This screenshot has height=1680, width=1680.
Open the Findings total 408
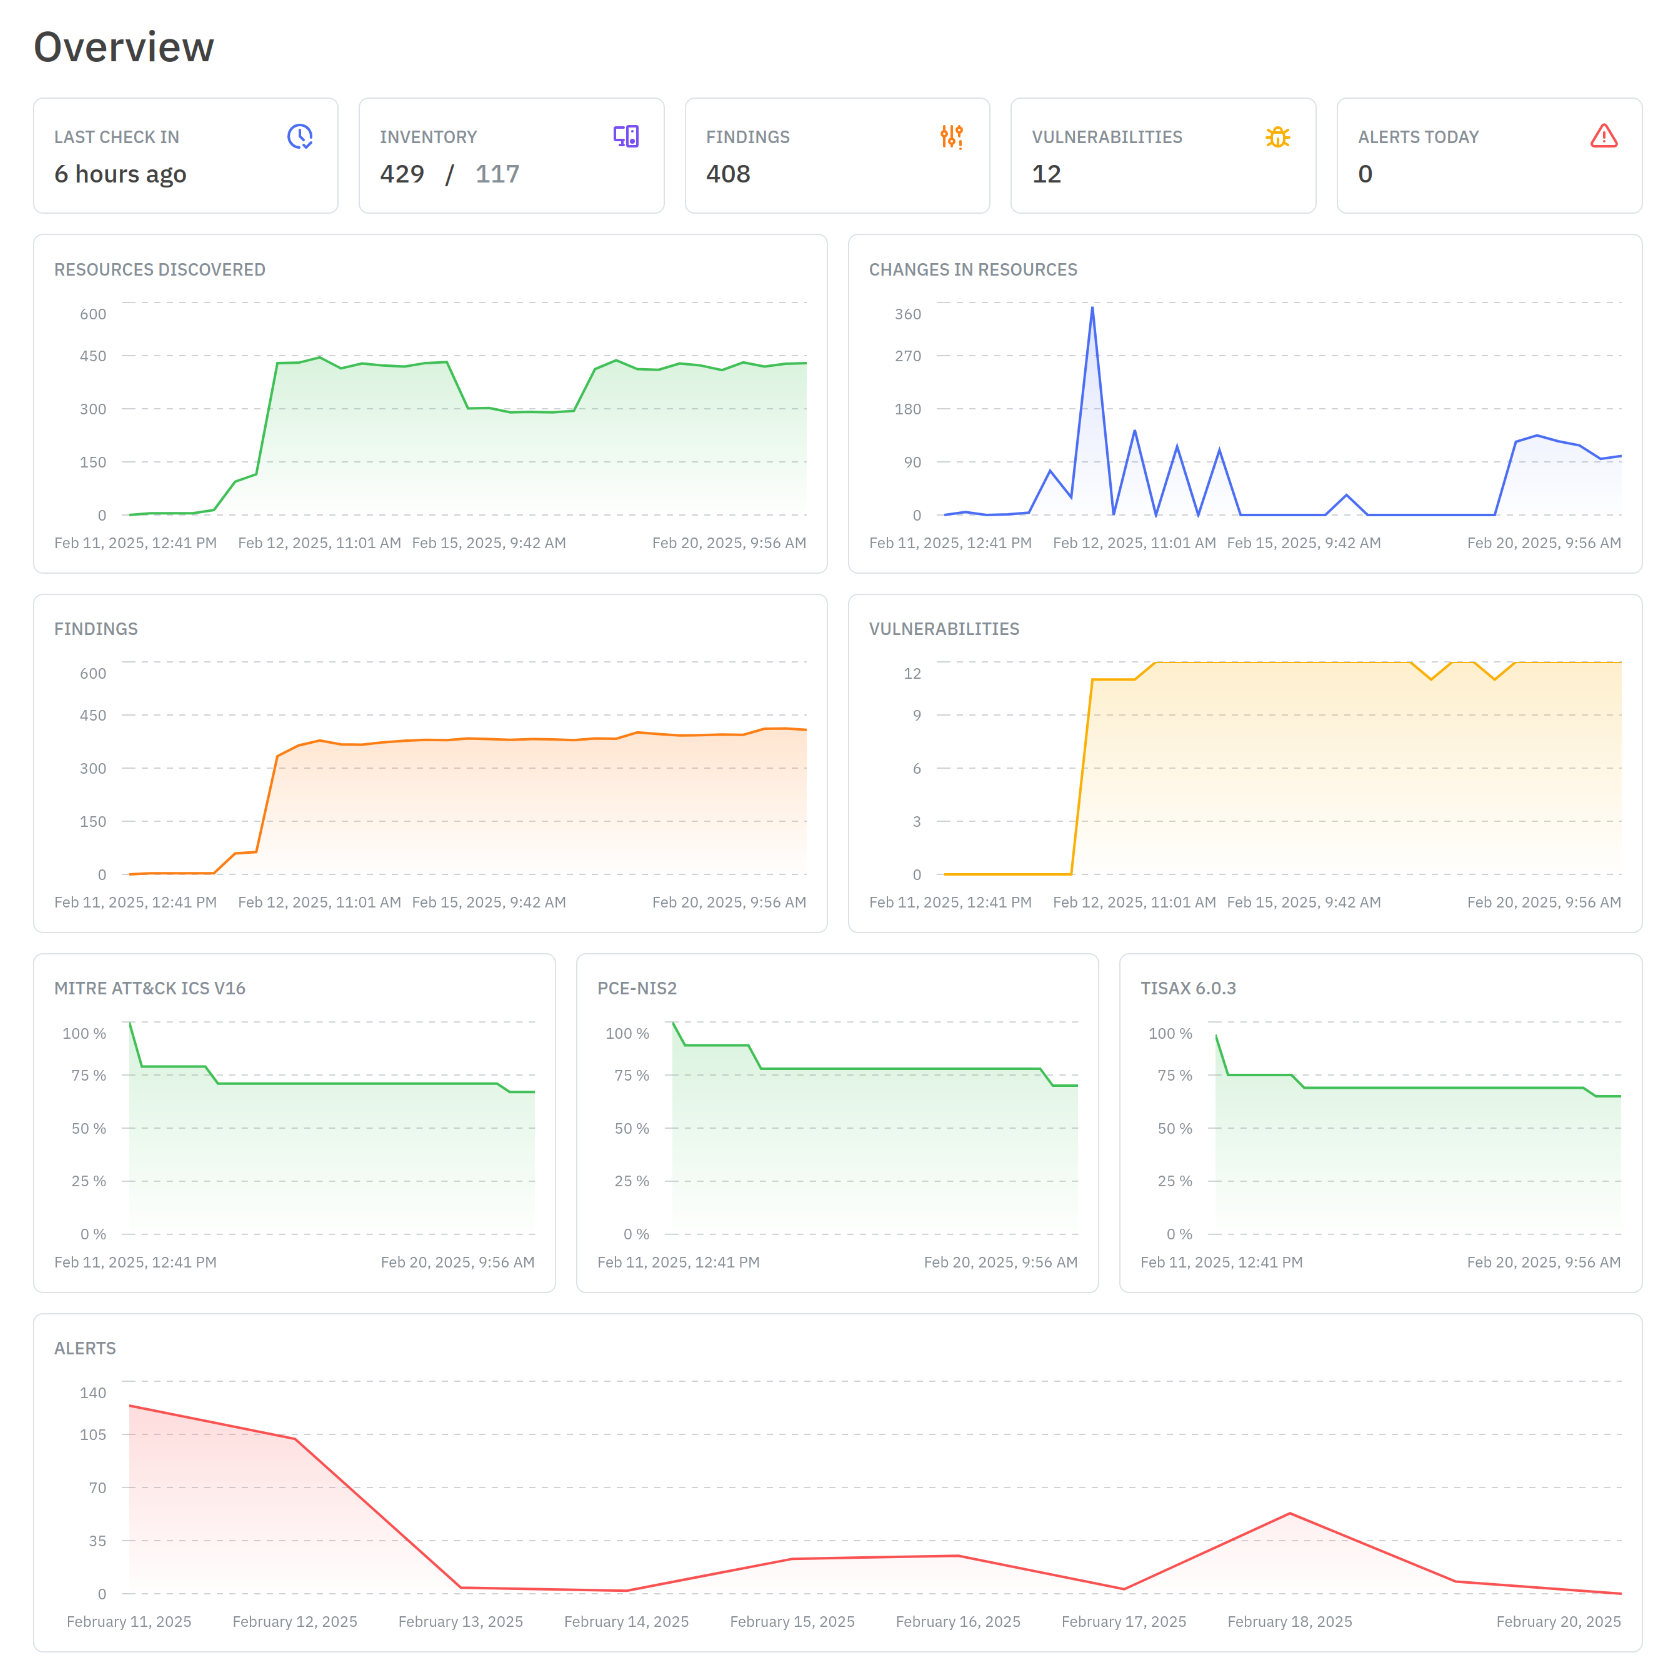pyautogui.click(x=728, y=174)
